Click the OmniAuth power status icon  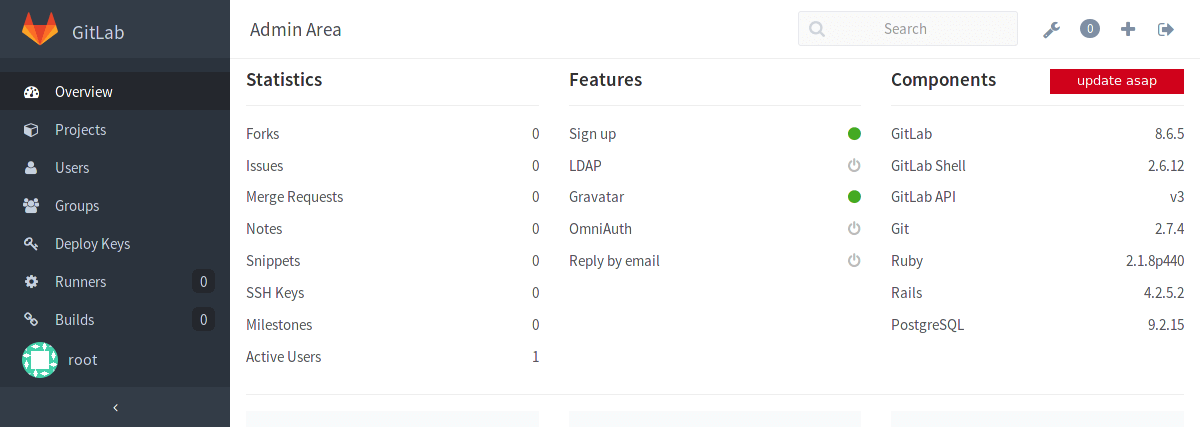(x=854, y=229)
